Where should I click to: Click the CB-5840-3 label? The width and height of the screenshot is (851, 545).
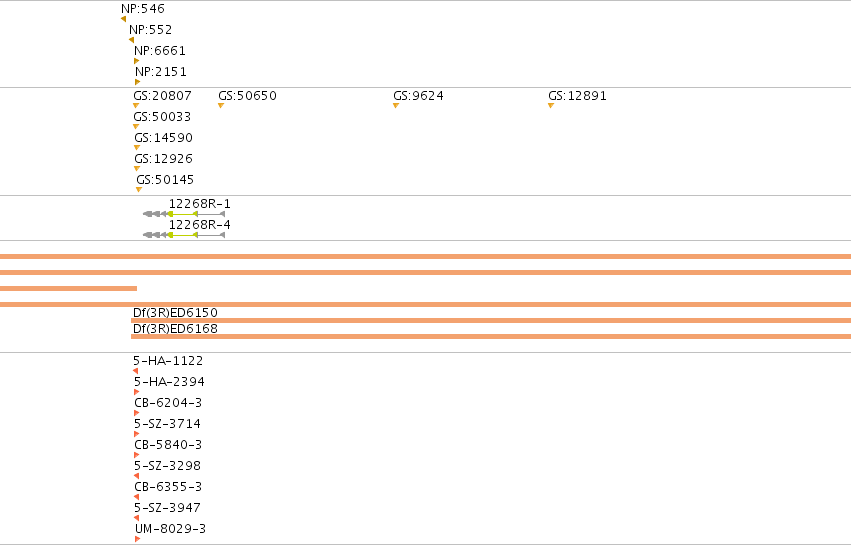(168, 445)
